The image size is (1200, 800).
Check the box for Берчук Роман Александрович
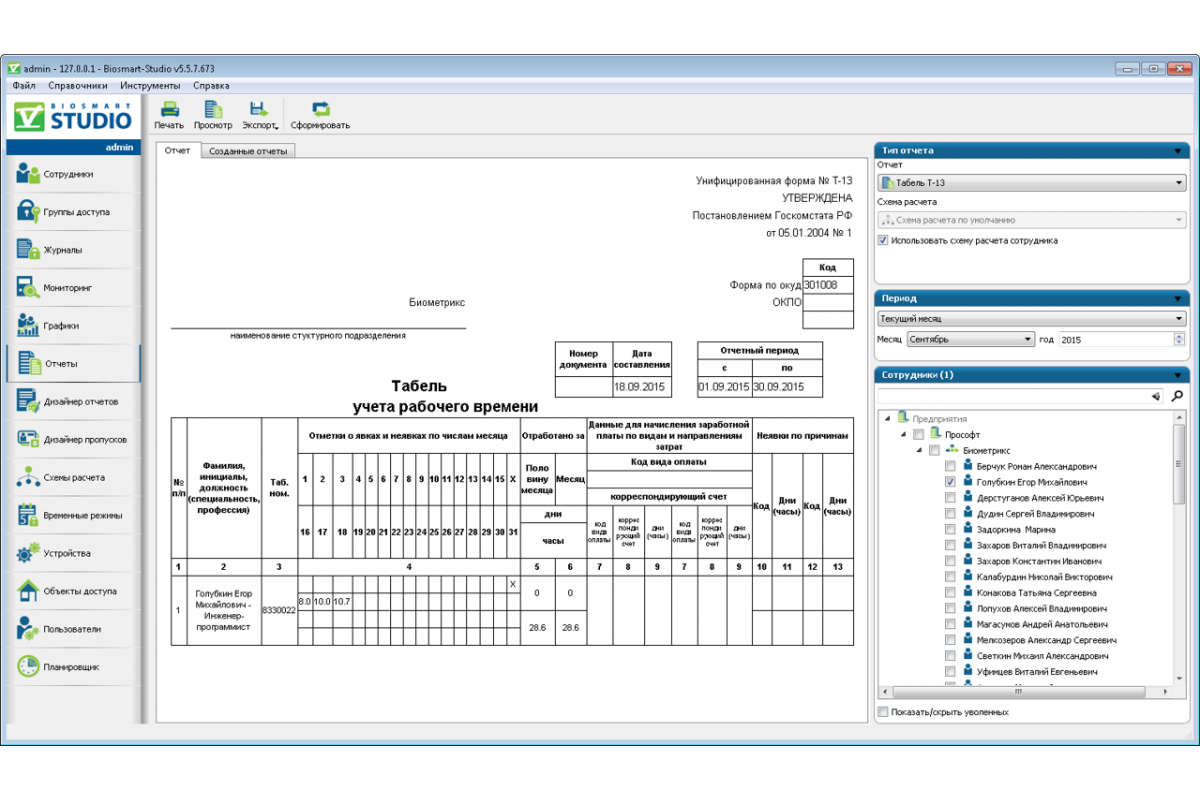(950, 467)
